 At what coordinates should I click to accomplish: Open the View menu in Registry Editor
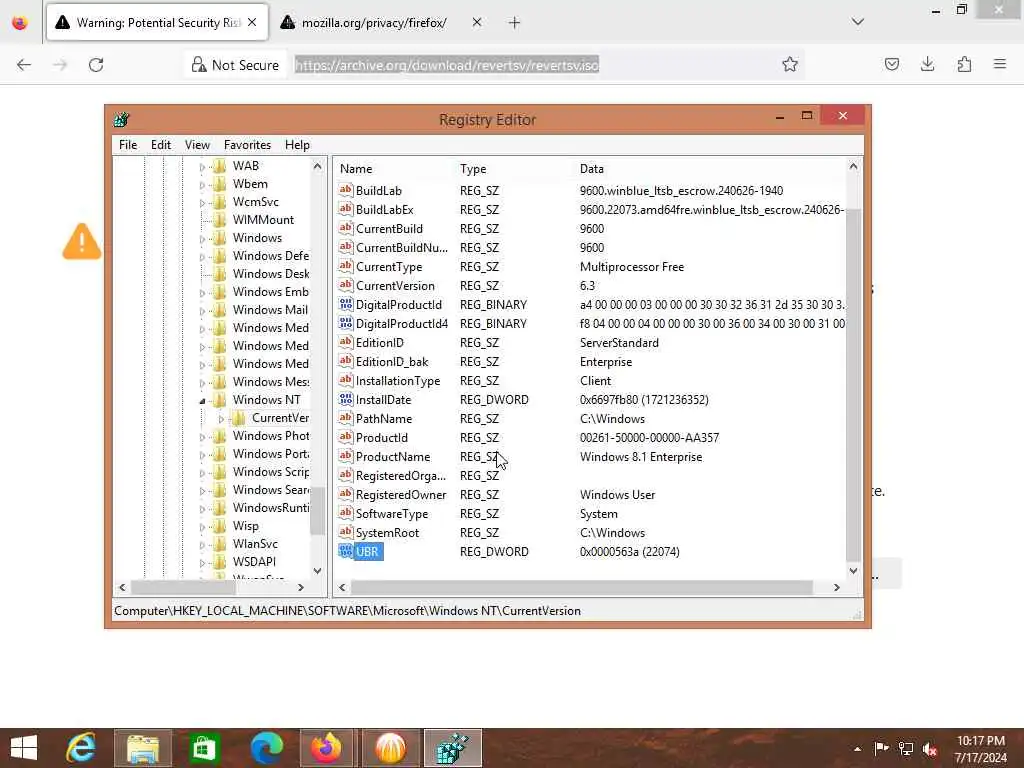[x=197, y=145]
